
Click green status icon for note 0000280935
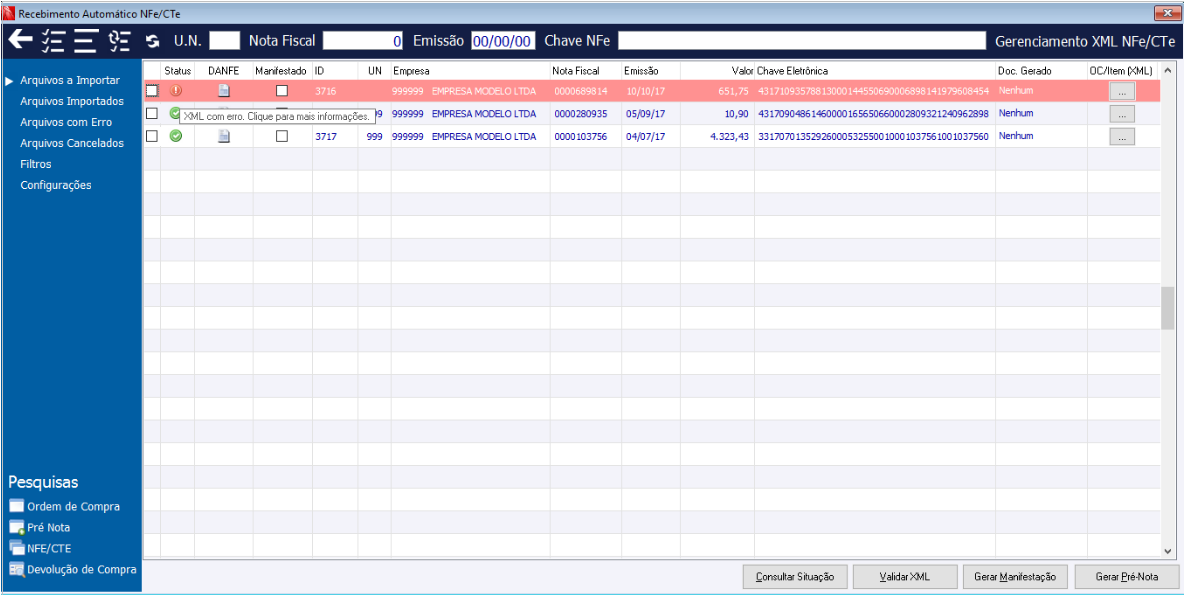coord(175,113)
